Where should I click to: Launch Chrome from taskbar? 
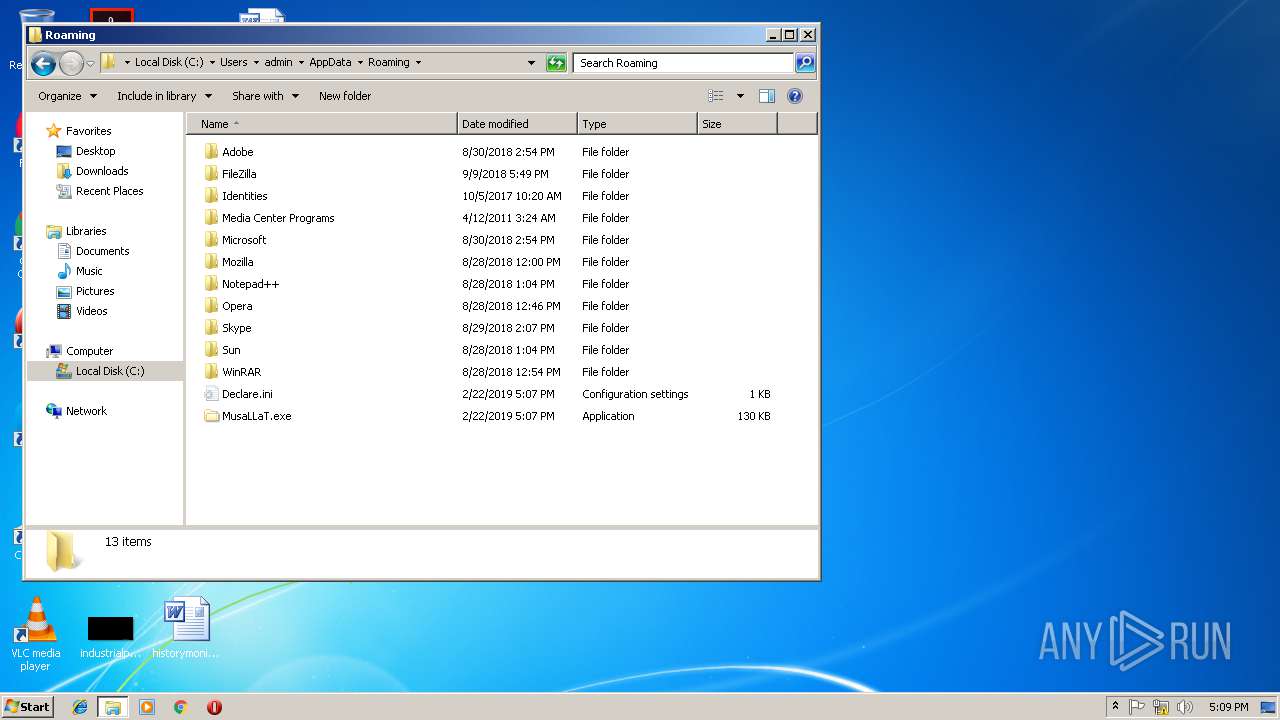pyautogui.click(x=180, y=707)
